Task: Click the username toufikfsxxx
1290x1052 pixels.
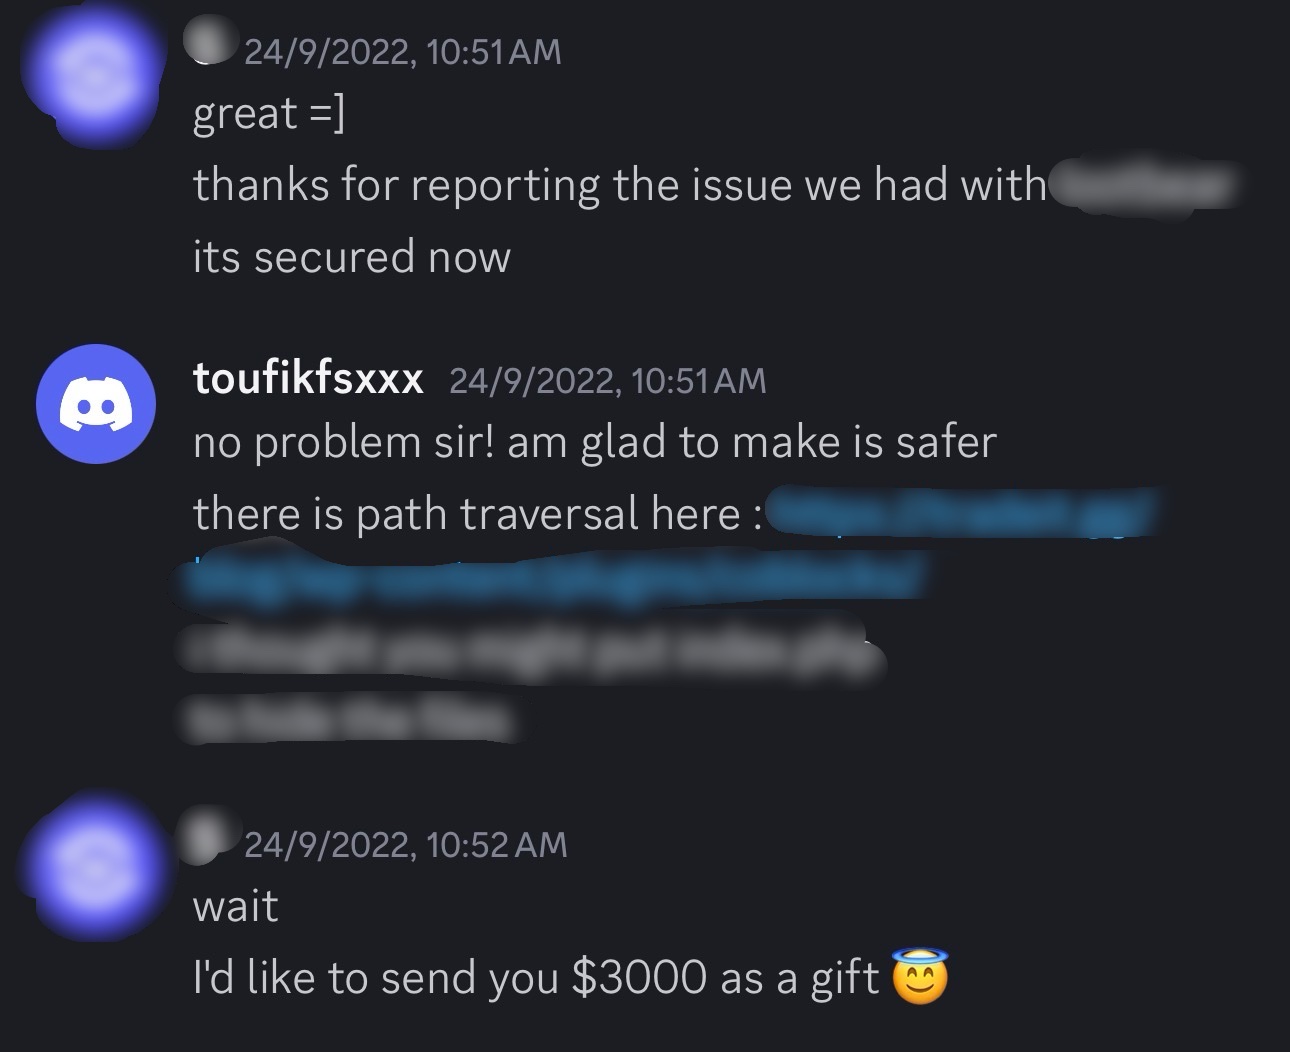Action: point(308,379)
